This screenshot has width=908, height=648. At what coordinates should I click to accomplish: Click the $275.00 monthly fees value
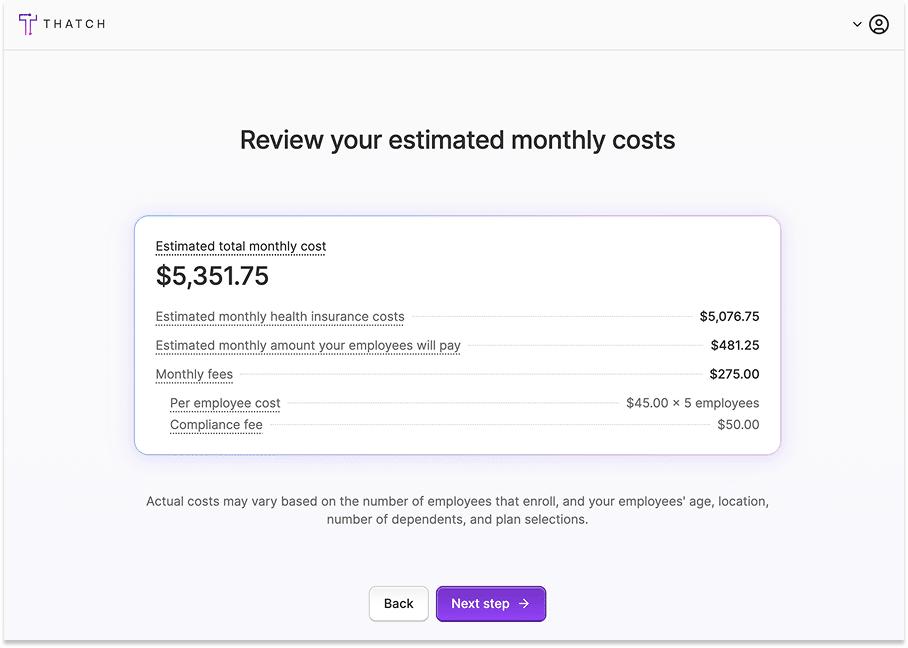pyautogui.click(x=734, y=375)
